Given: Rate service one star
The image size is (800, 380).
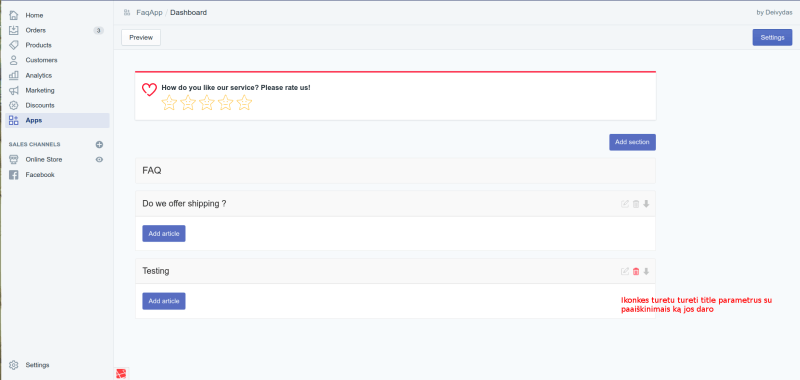Looking at the screenshot, I should pos(169,103).
